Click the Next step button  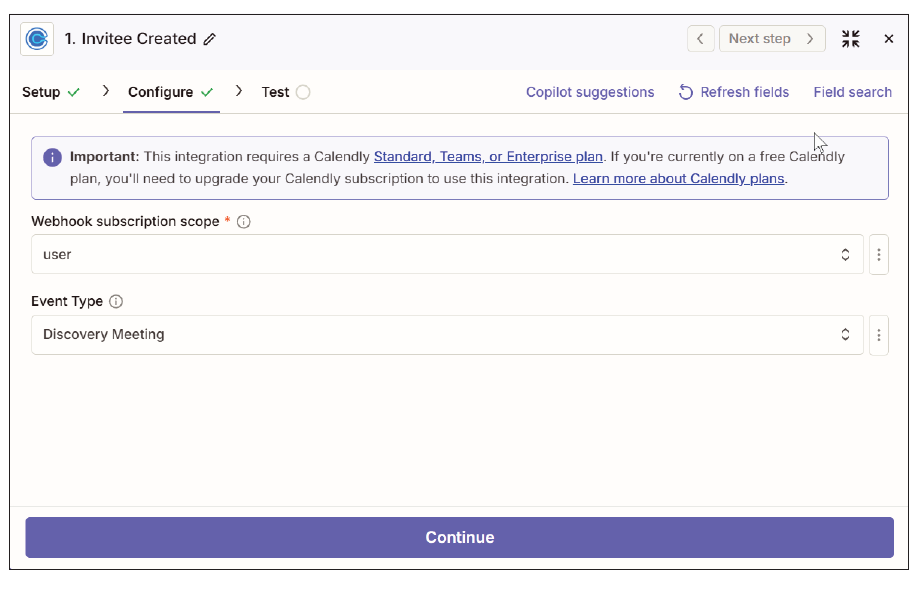pyautogui.click(x=771, y=39)
